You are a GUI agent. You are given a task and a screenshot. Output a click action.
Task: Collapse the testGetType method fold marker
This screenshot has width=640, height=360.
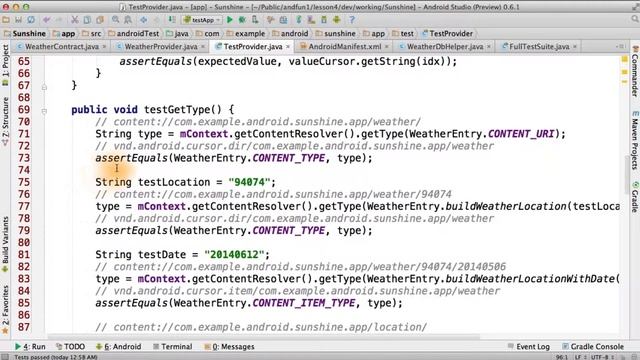[44, 111]
